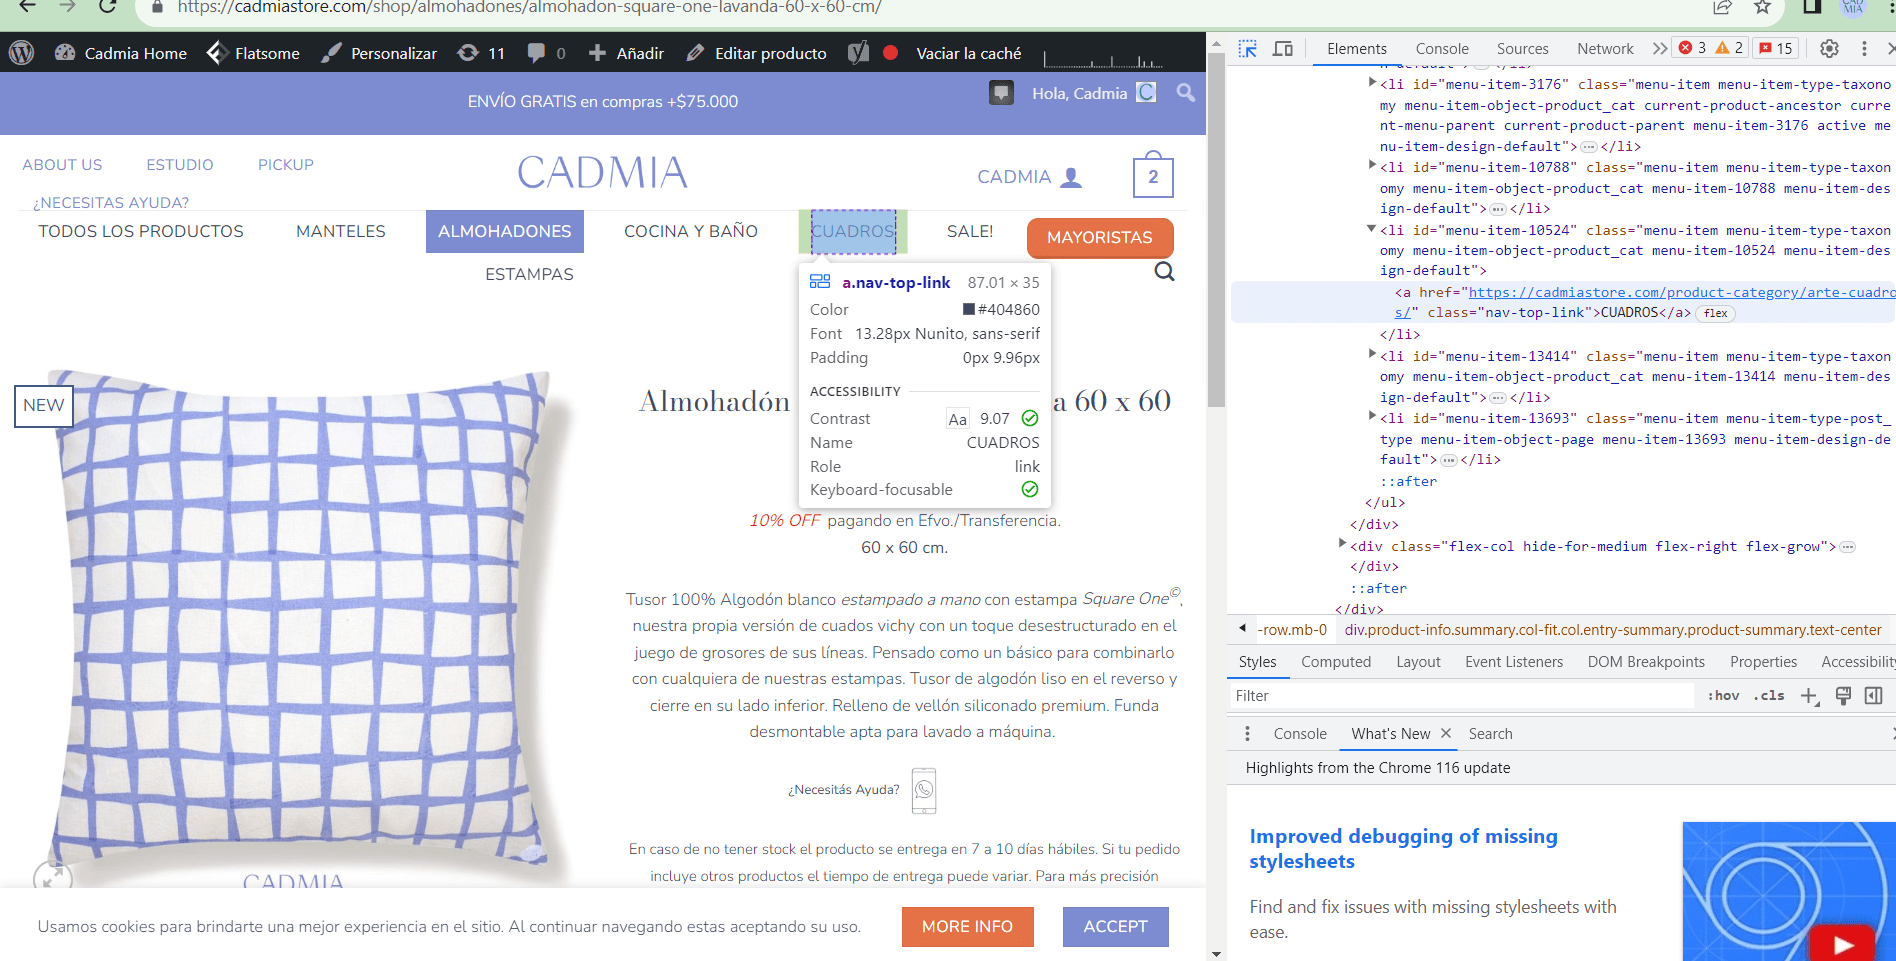Switch to the Network tab
The width and height of the screenshot is (1896, 961).
click(1605, 48)
